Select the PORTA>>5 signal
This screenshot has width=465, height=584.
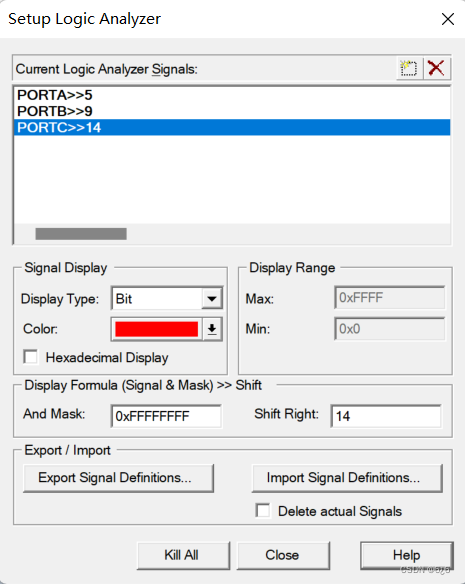(232, 95)
